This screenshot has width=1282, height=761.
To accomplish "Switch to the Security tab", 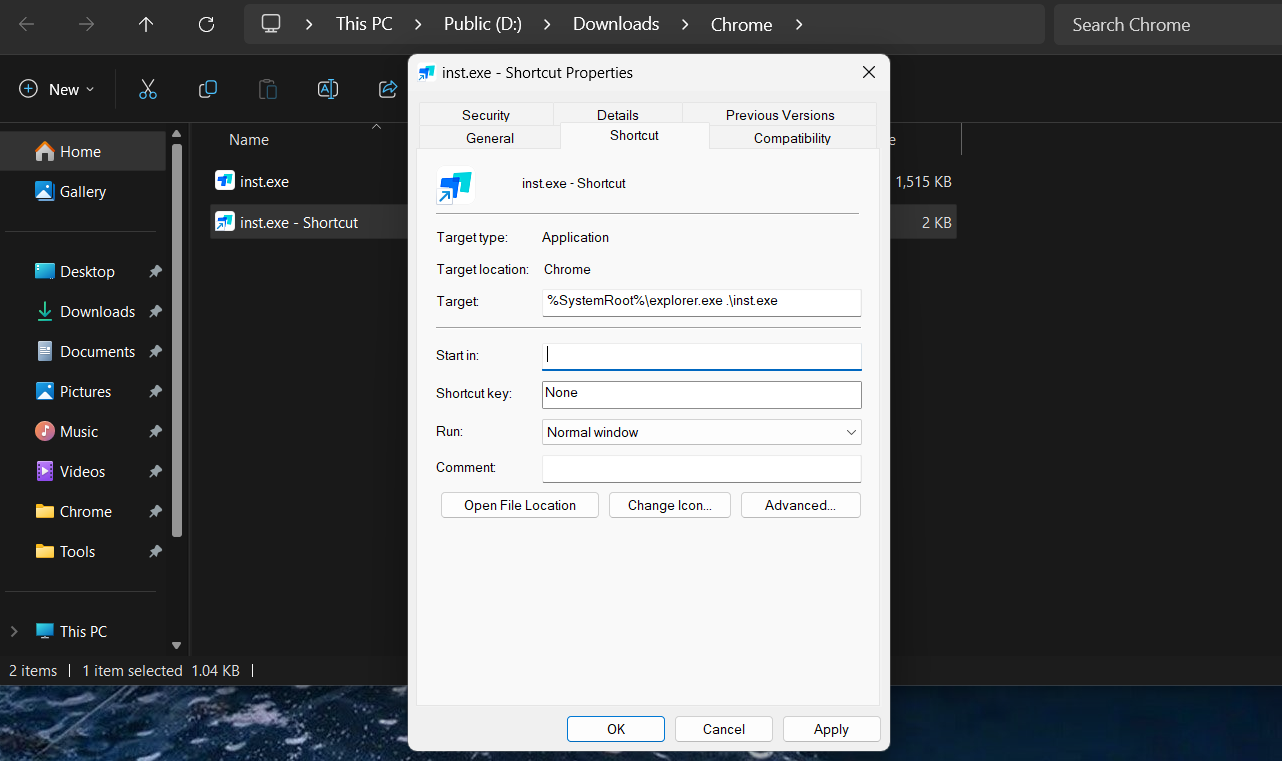I will coord(486,115).
